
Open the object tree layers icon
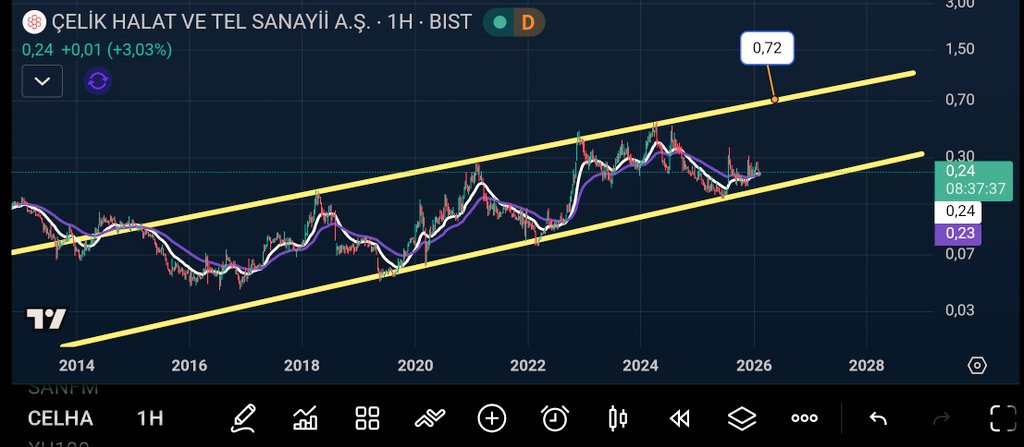coord(742,418)
